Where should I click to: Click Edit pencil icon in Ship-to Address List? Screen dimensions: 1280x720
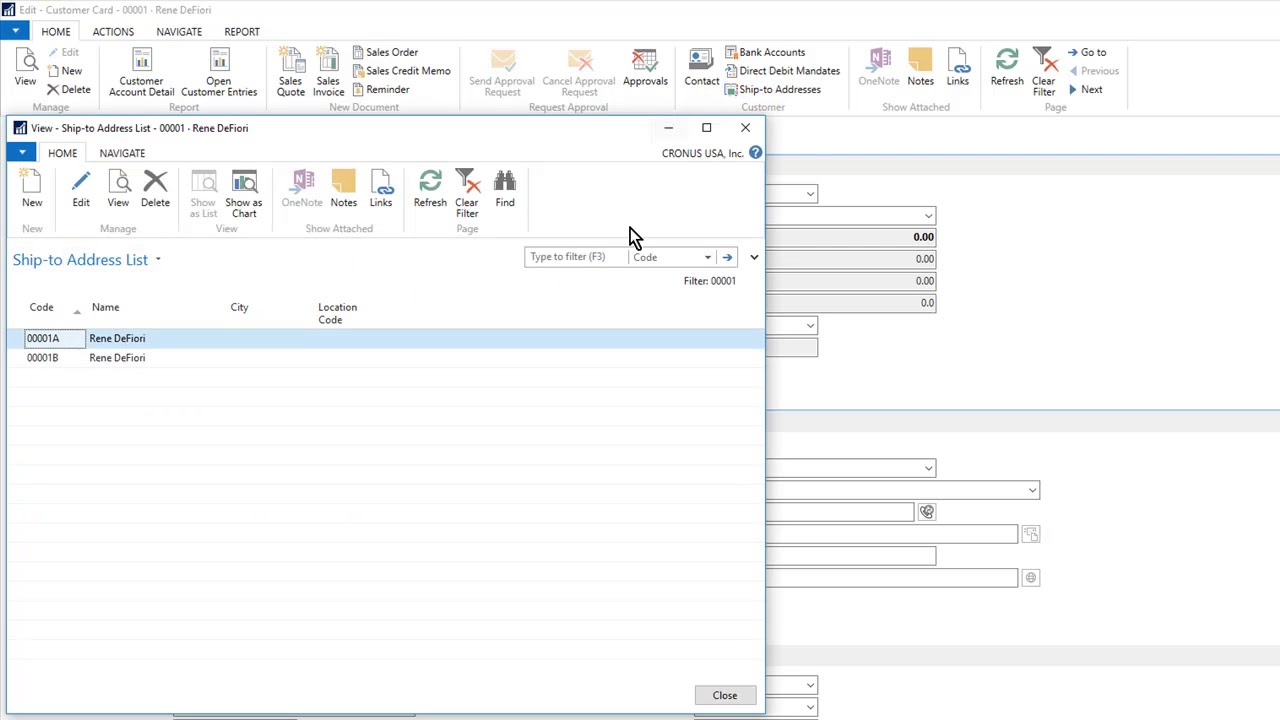coord(81,190)
